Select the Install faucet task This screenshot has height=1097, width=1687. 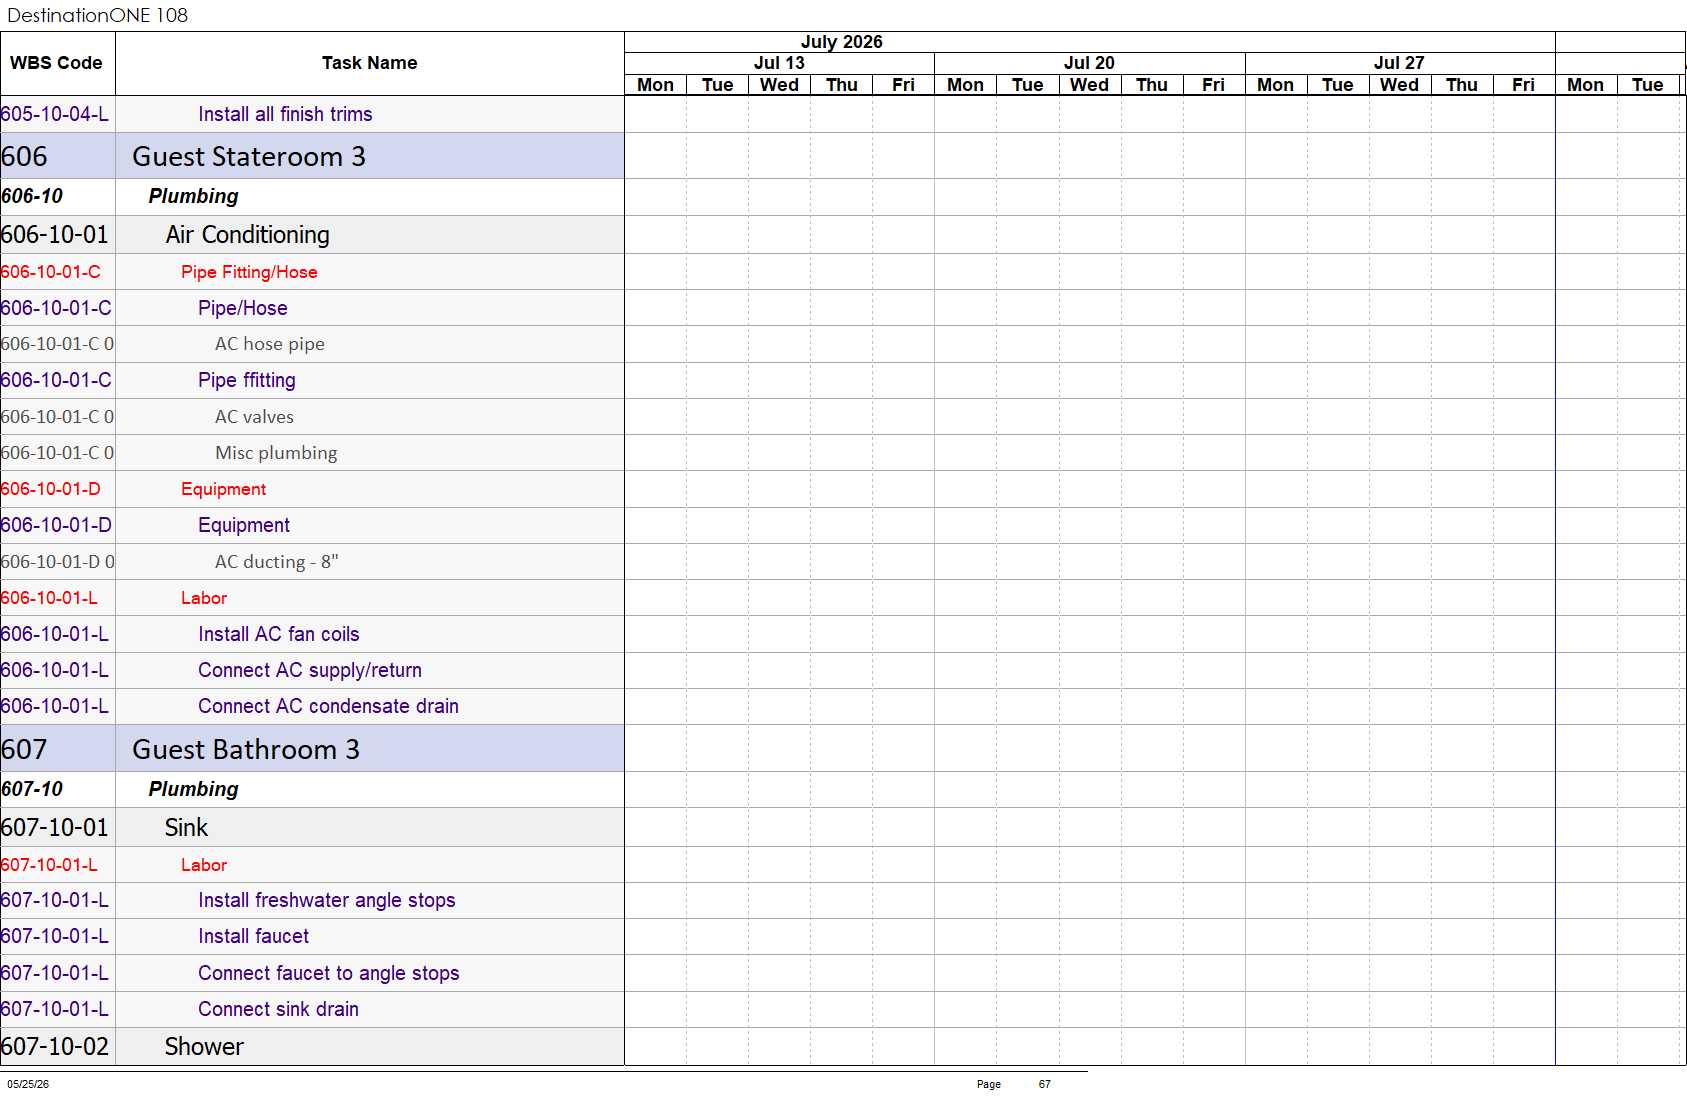click(x=253, y=936)
